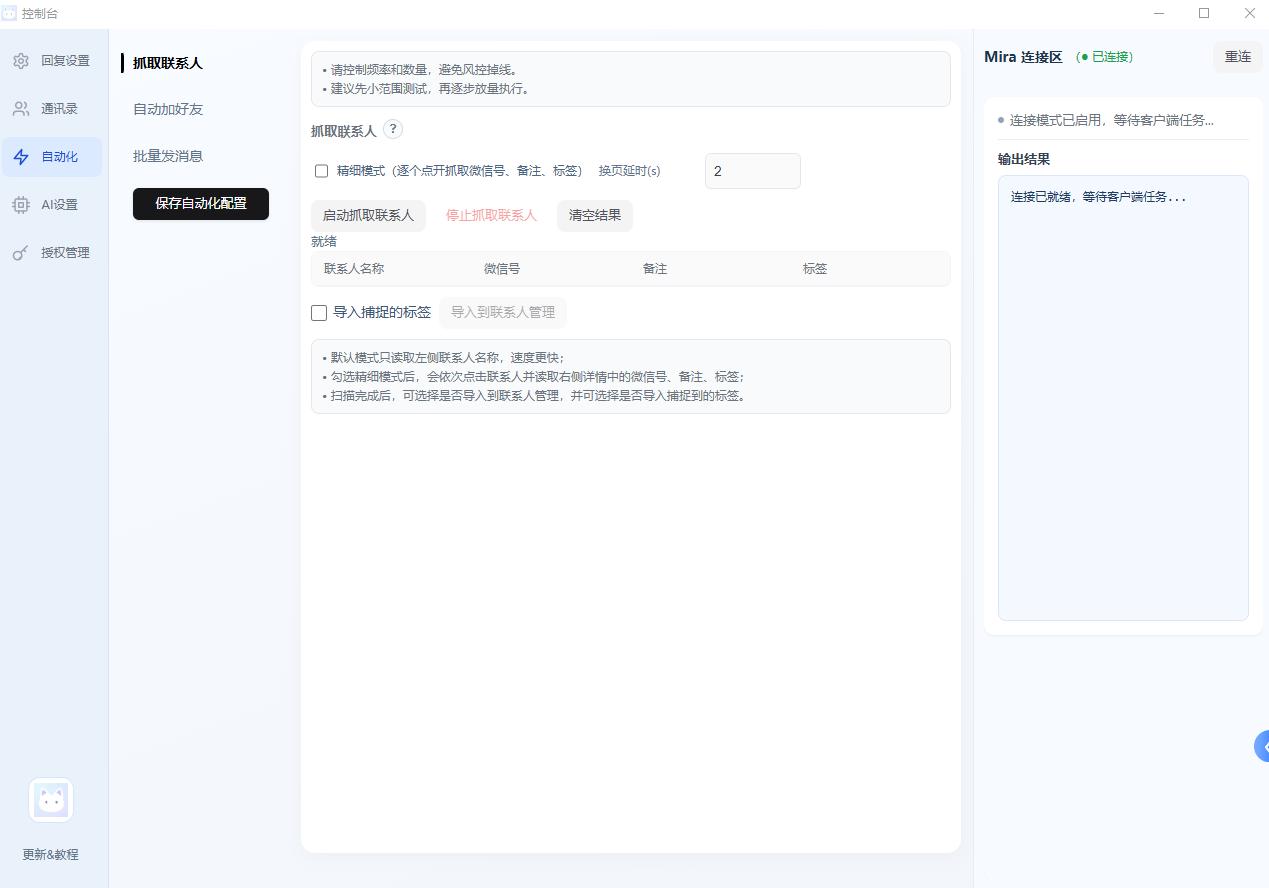Click the app icon in title bar

point(10,13)
